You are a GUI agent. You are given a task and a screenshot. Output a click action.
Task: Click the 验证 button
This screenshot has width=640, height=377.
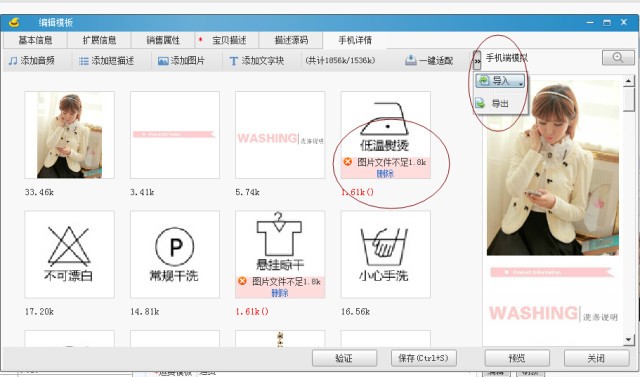344,358
